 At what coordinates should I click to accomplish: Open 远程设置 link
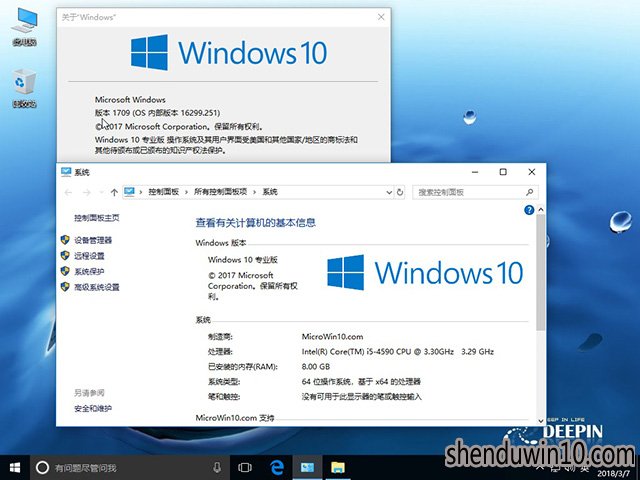coord(89,256)
